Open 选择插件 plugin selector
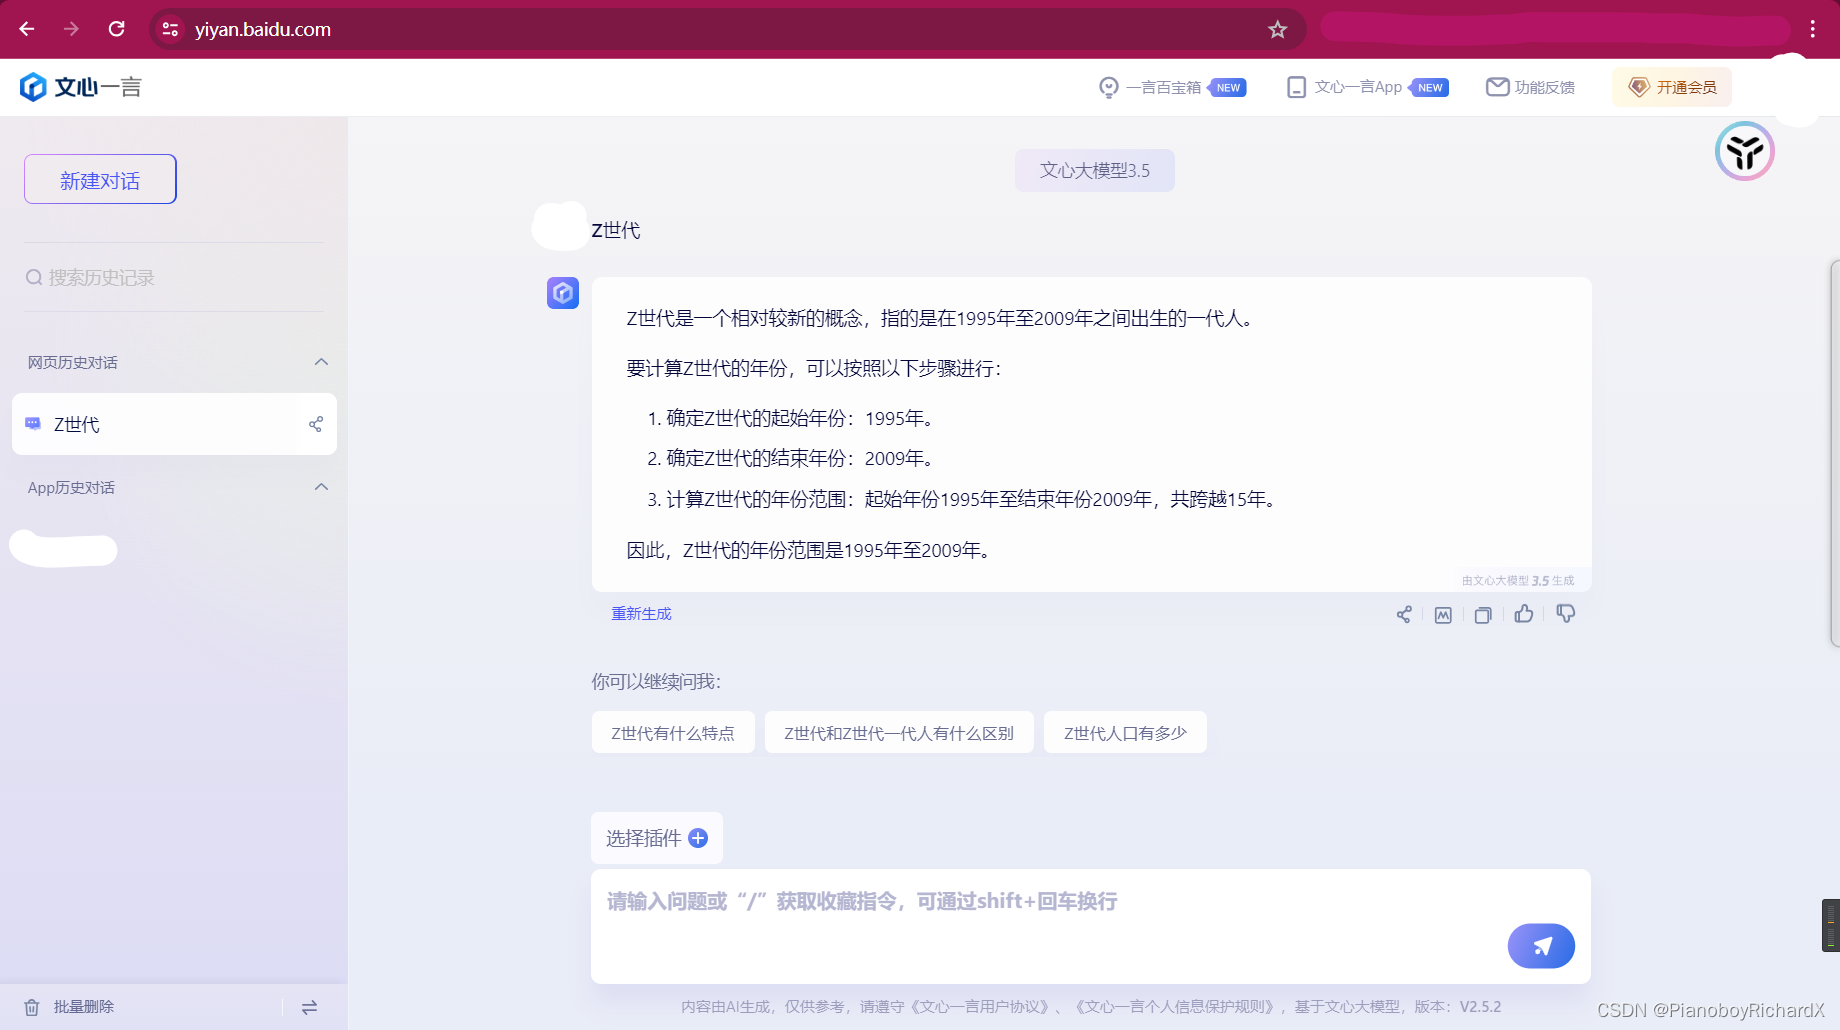 [657, 838]
